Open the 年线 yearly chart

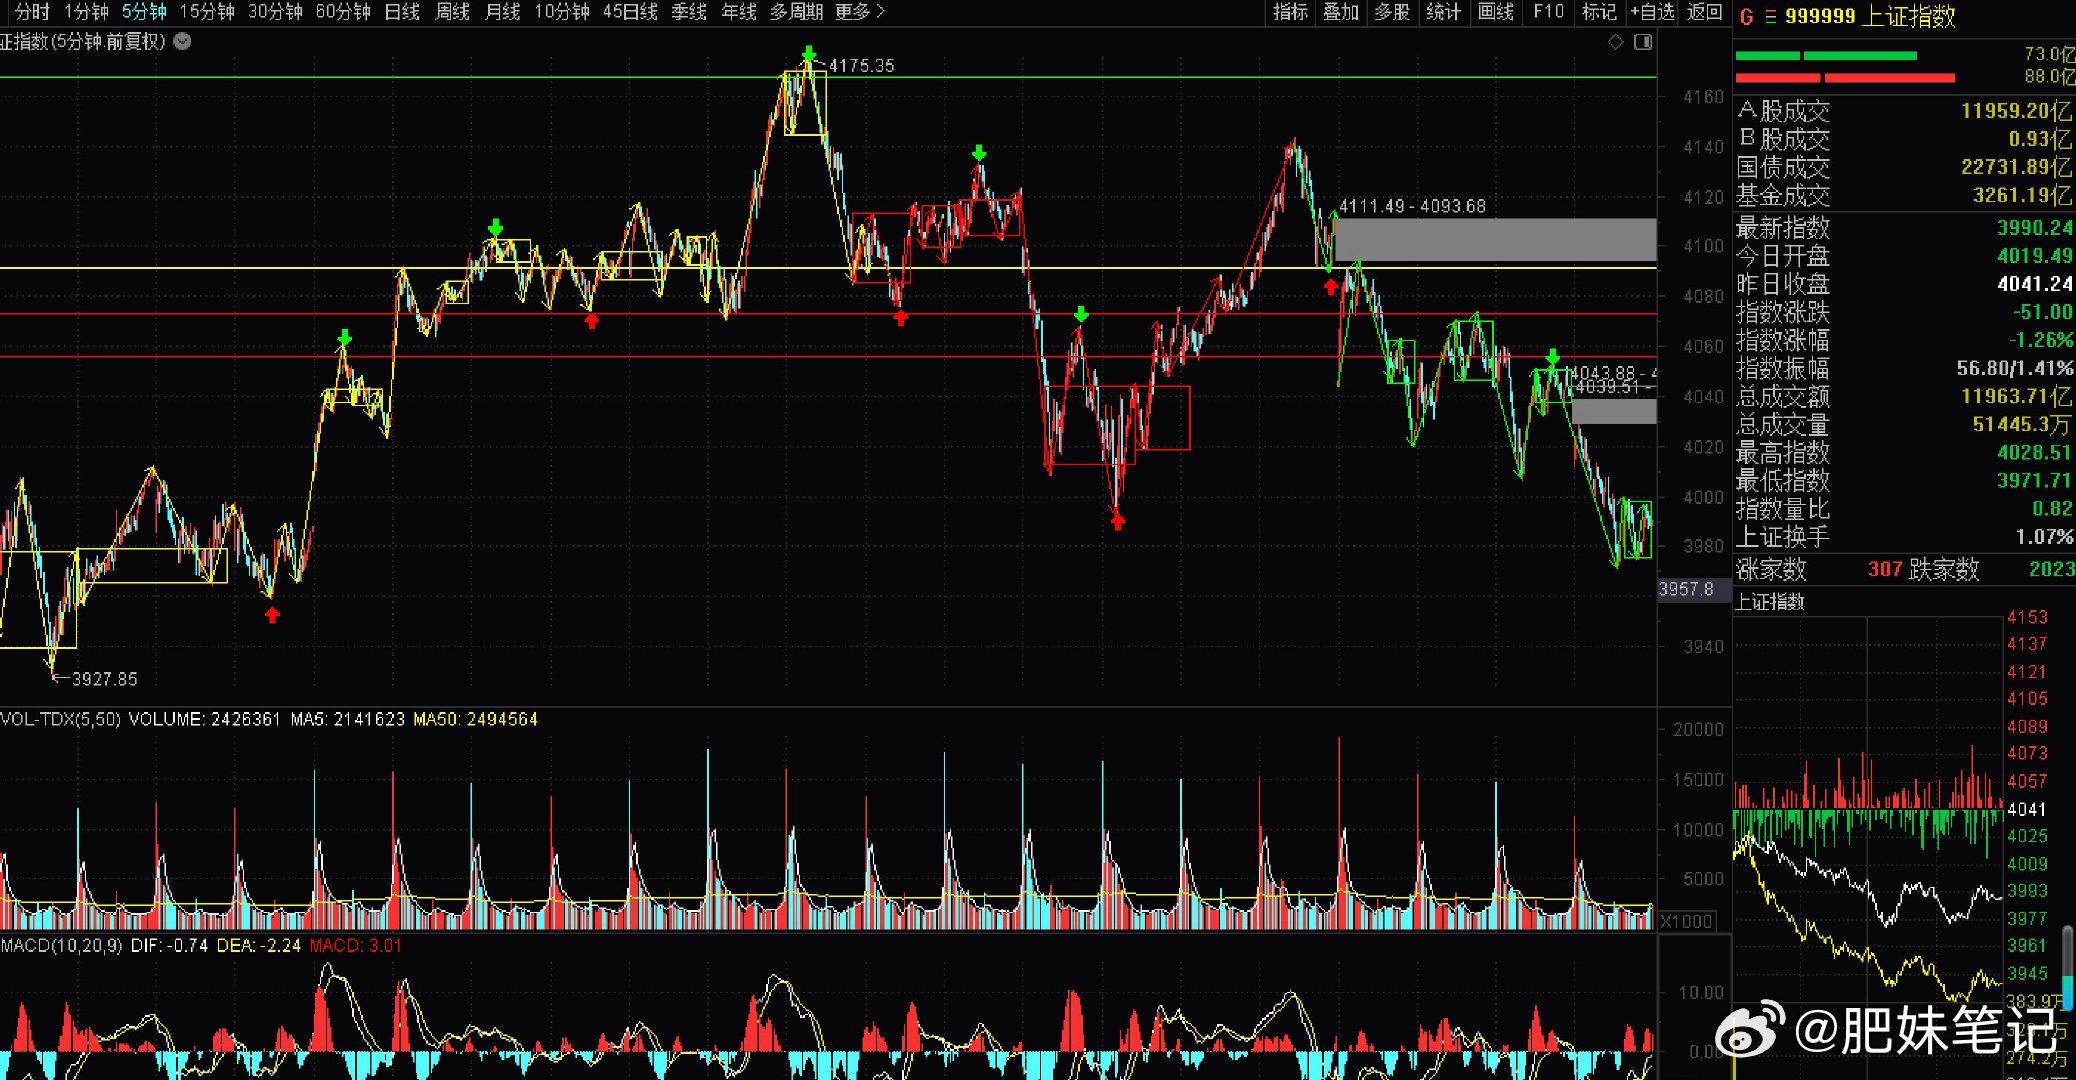739,11
